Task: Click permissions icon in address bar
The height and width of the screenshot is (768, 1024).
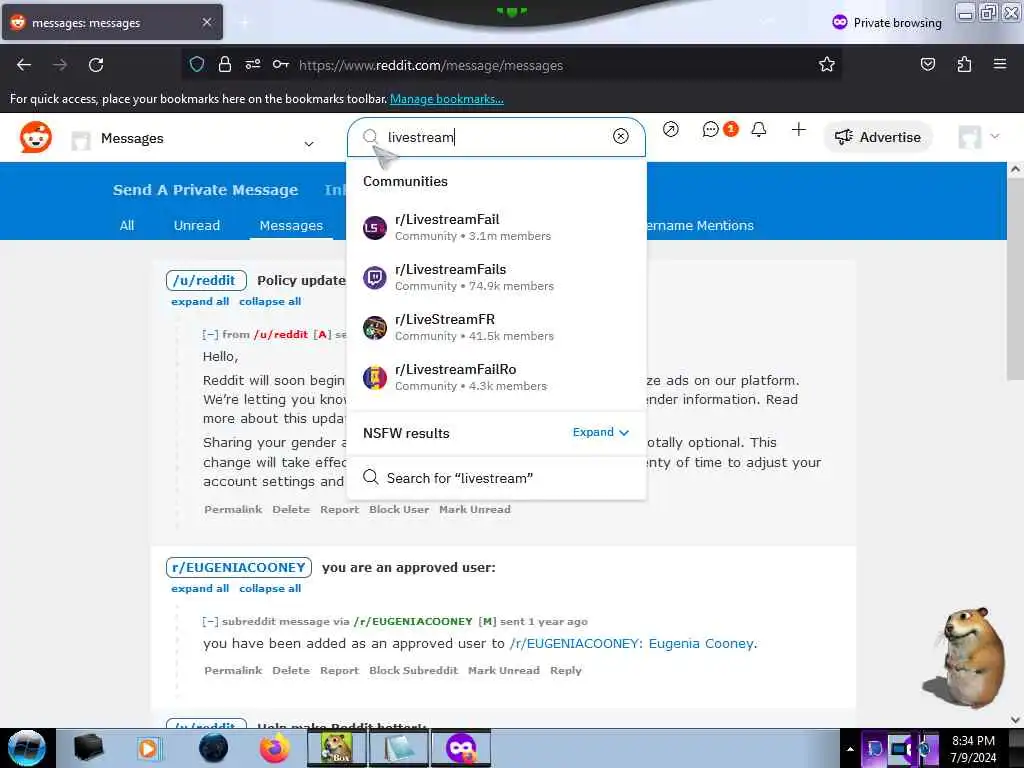Action: click(253, 64)
